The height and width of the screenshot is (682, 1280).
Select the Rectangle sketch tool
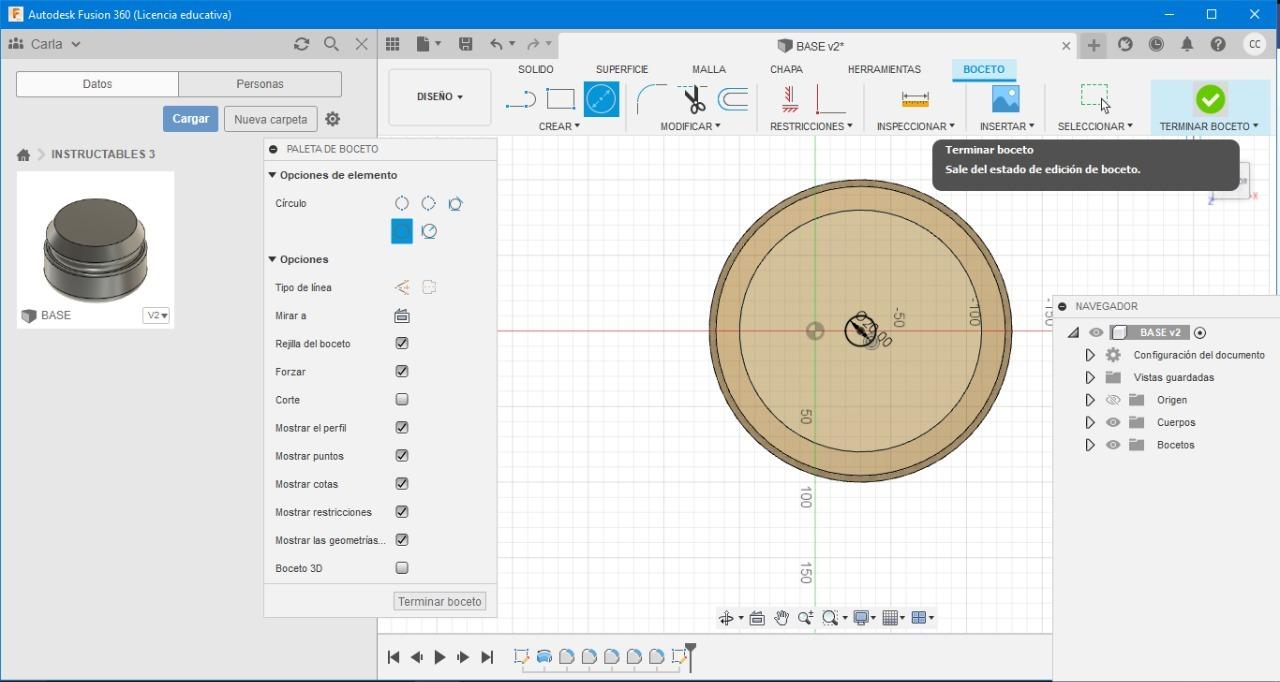(x=560, y=99)
